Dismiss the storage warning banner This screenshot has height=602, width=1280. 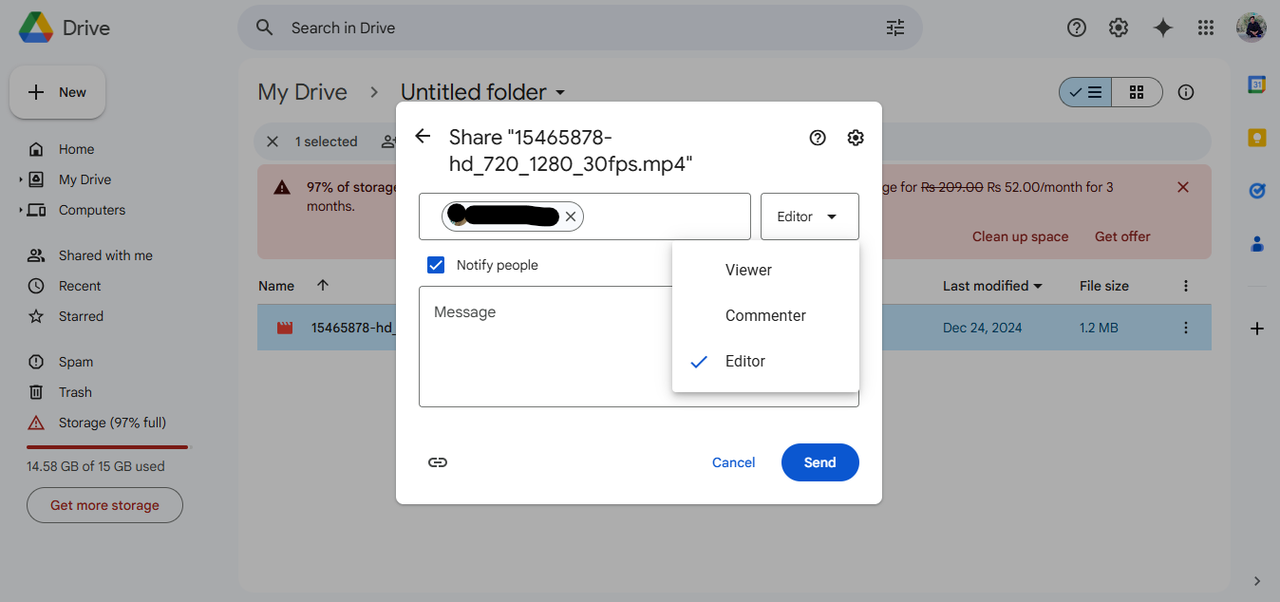pyautogui.click(x=1183, y=187)
